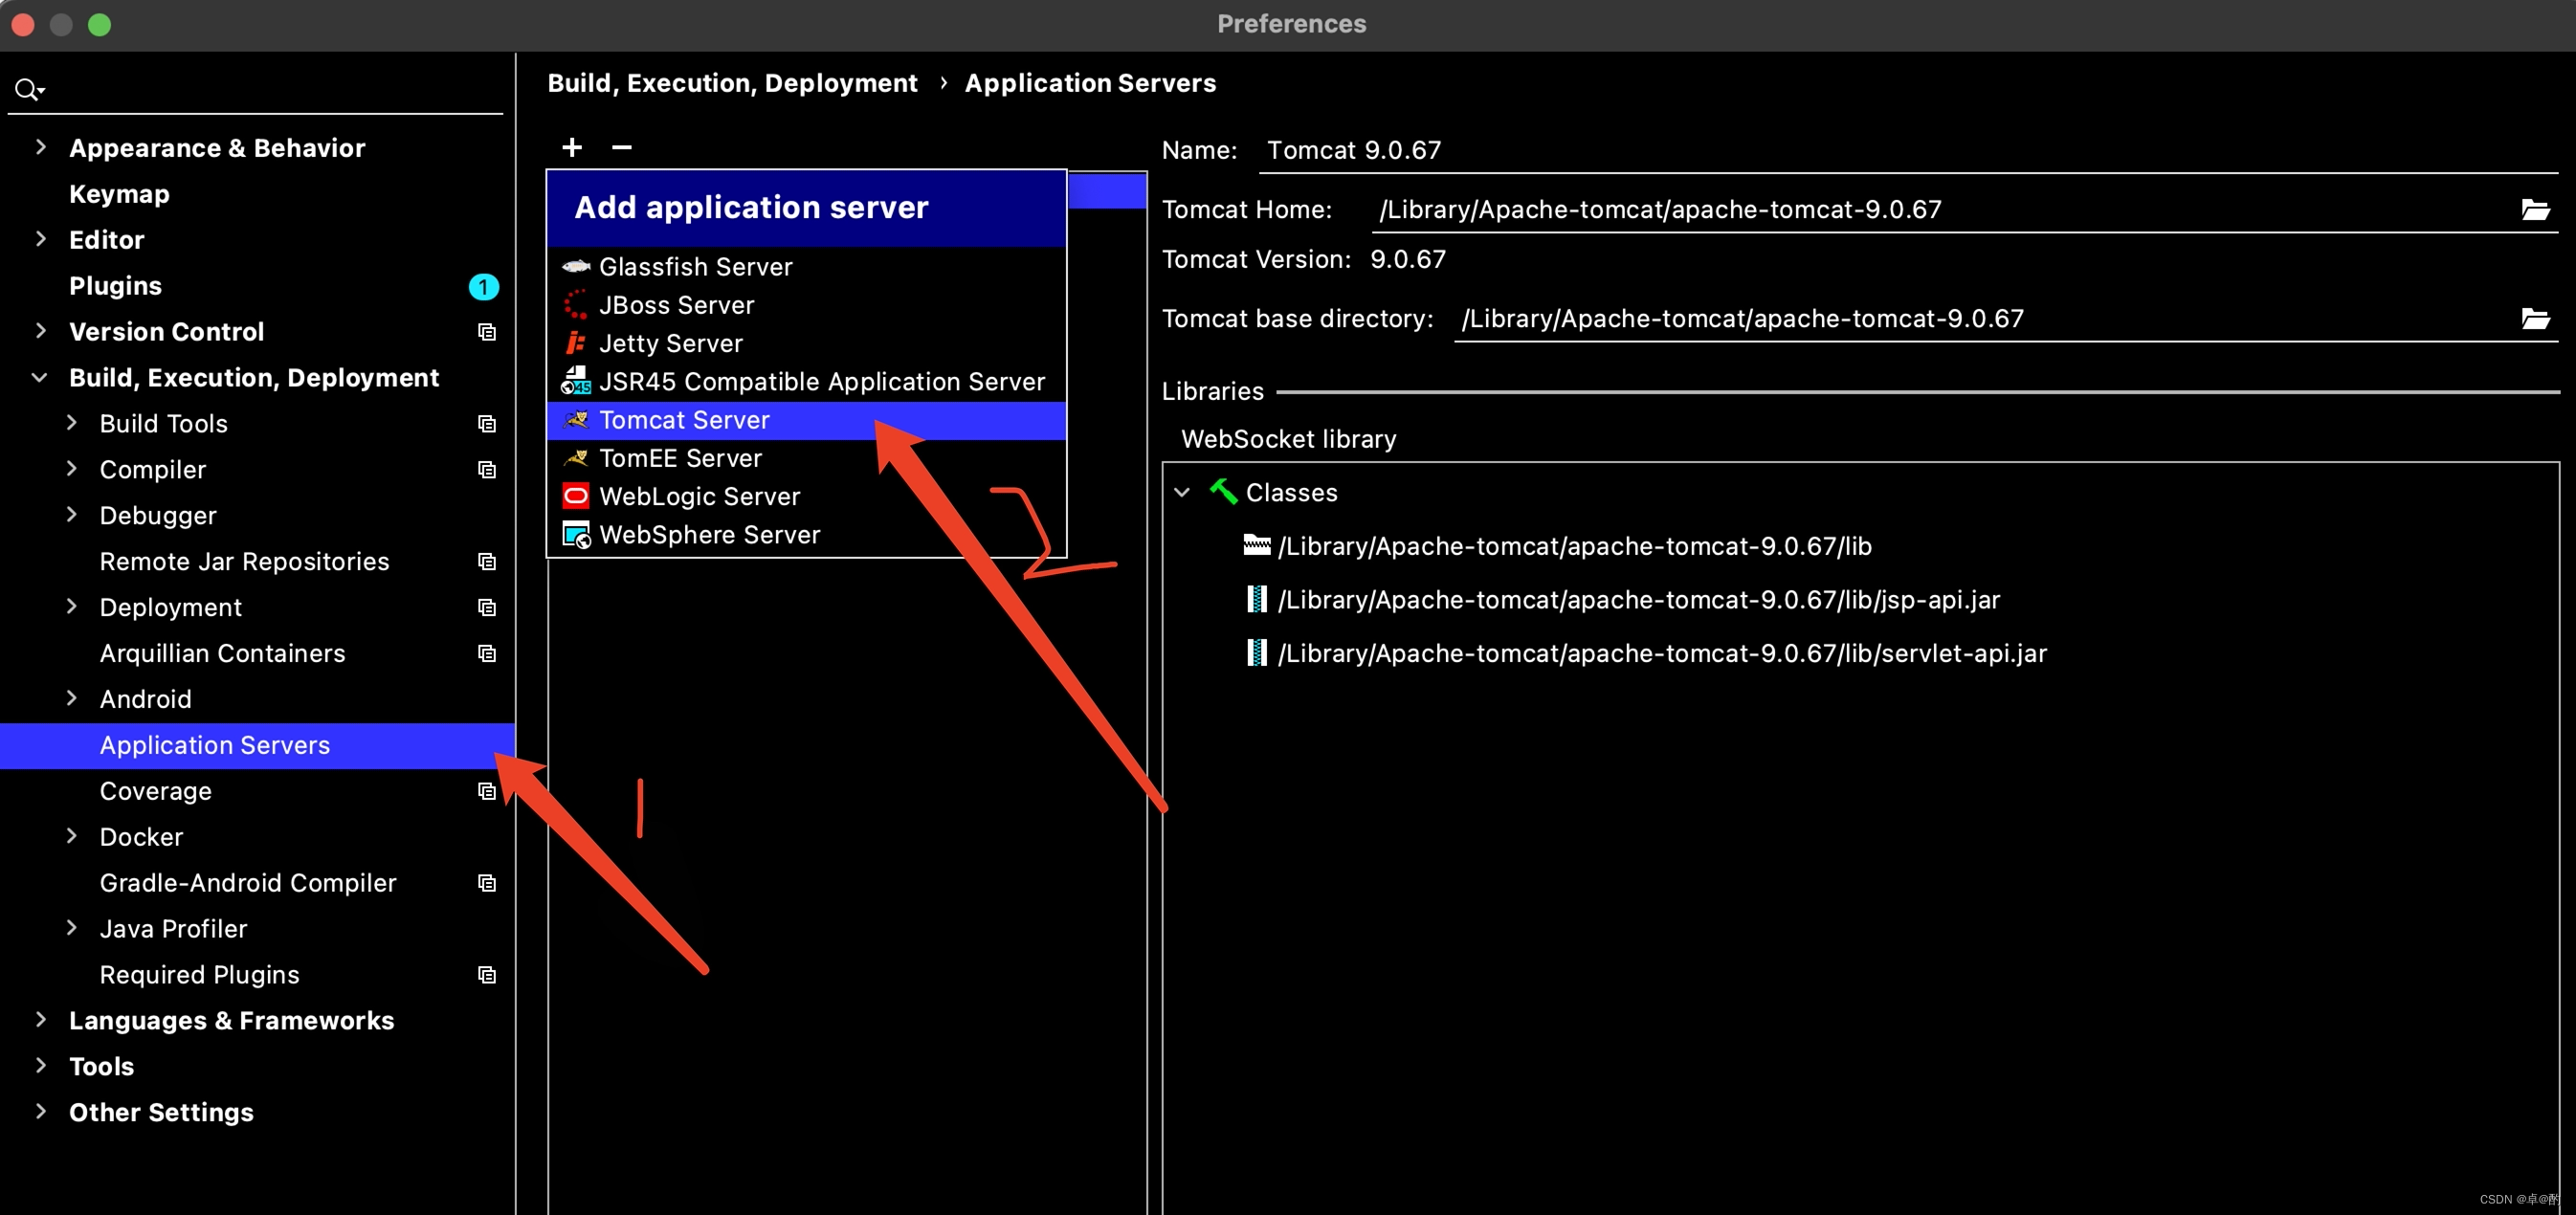Browse folder icon for Tomcat Home

point(2535,210)
